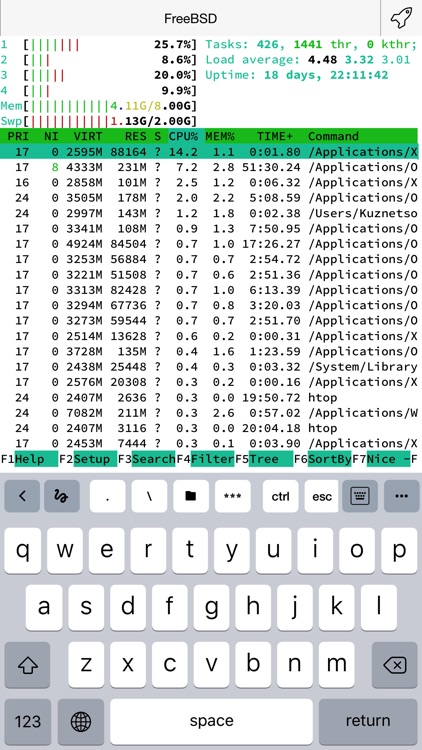Tap the rocket icon in the title bar

coord(401,18)
